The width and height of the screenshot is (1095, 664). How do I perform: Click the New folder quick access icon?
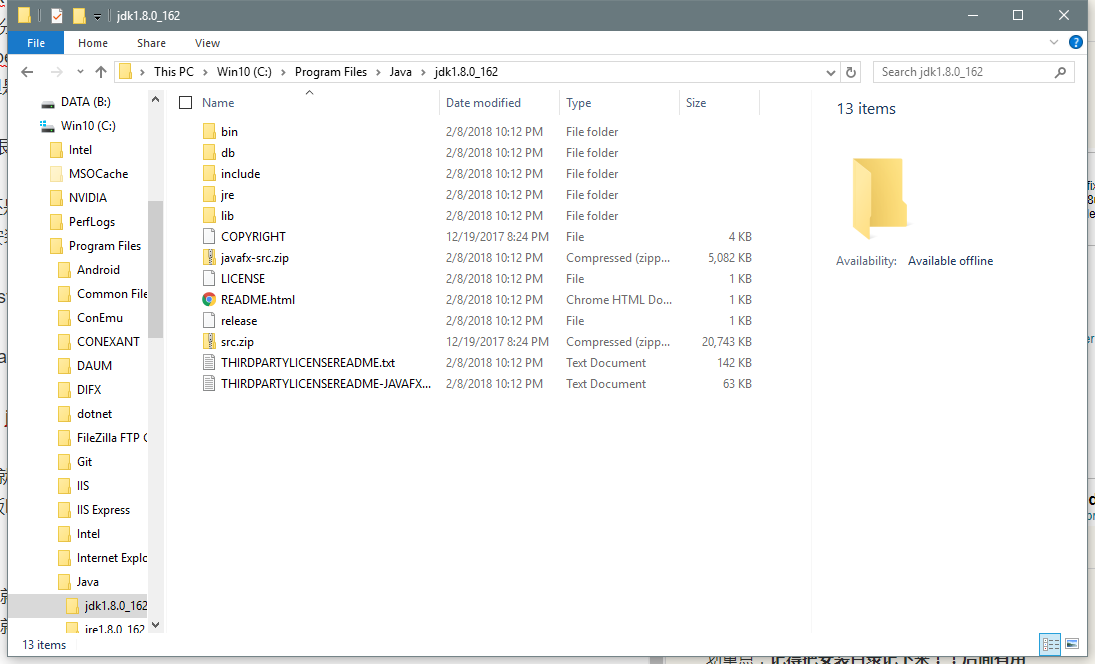(79, 15)
